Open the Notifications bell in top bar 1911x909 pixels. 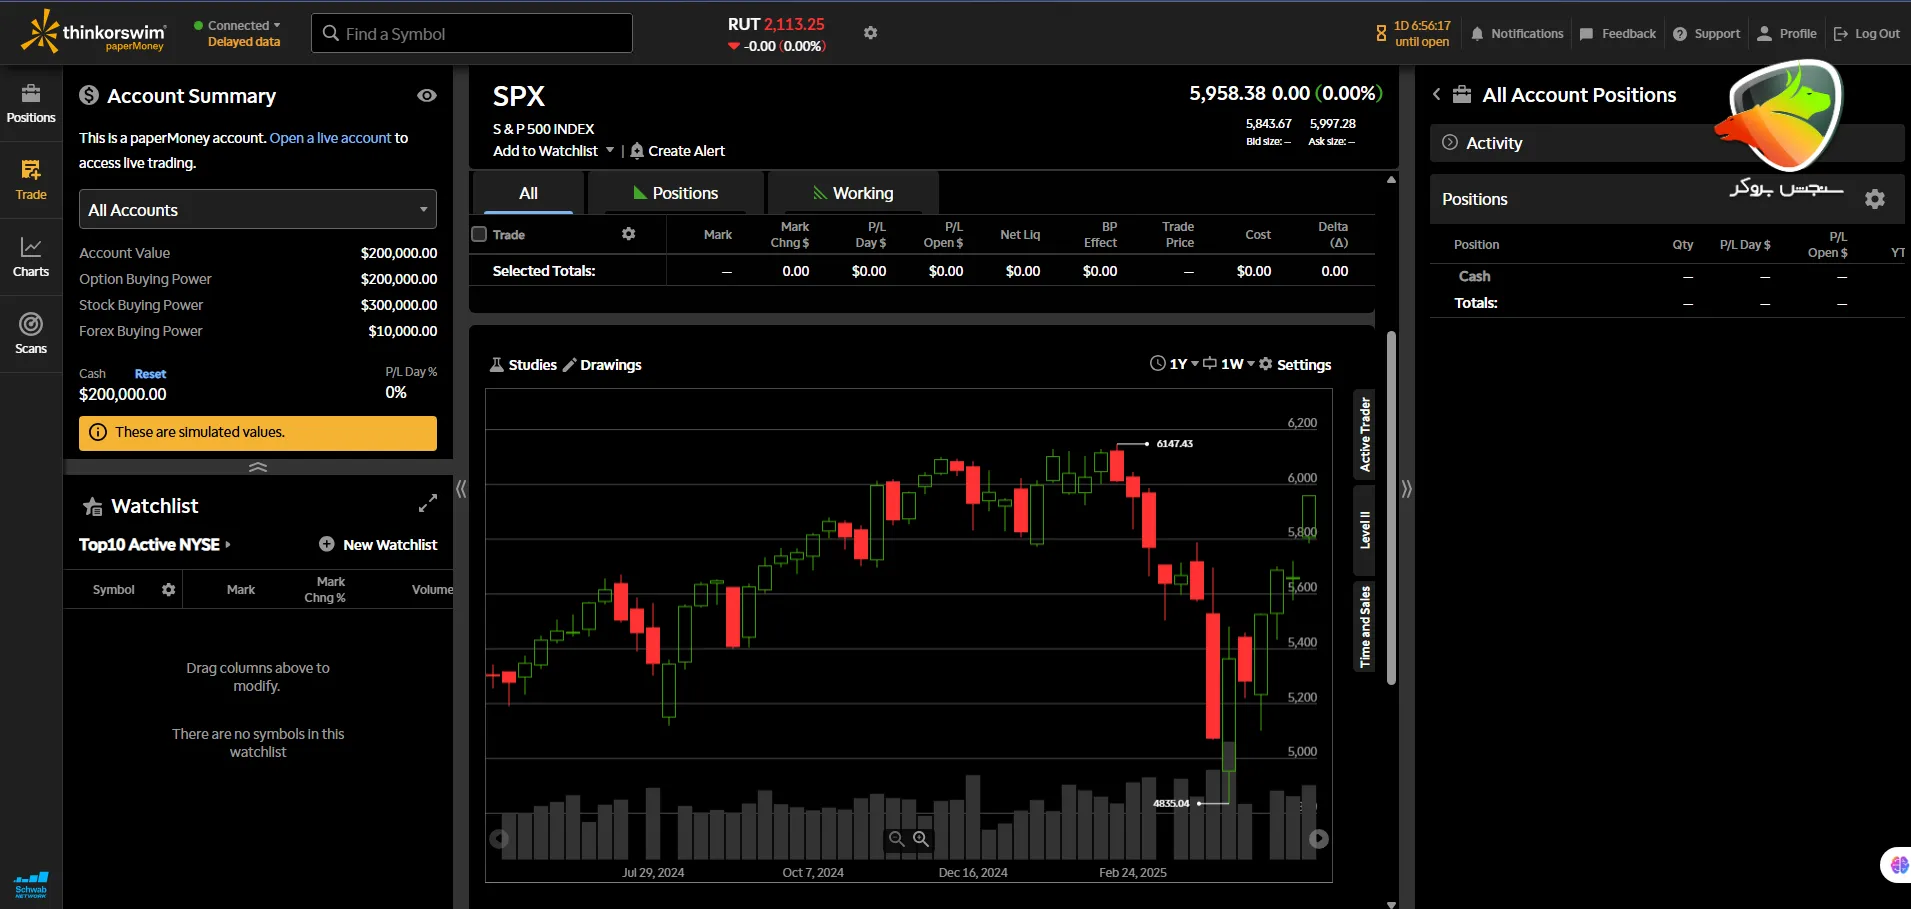1479,33
